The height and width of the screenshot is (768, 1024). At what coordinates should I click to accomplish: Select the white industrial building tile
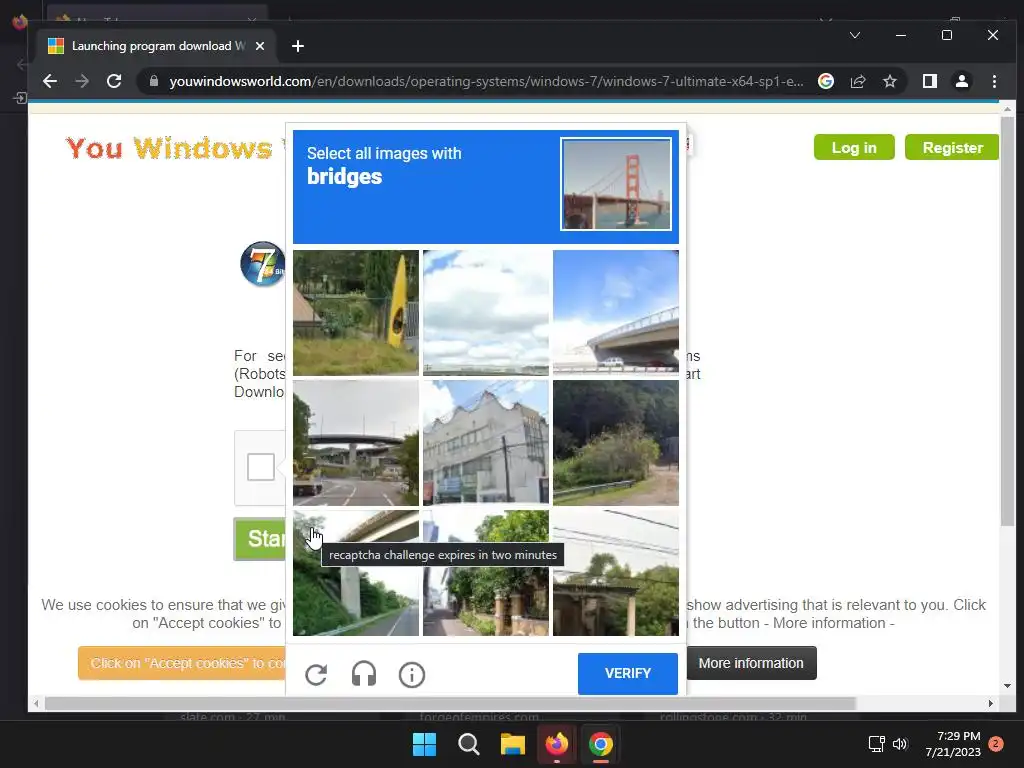pyautogui.click(x=486, y=443)
